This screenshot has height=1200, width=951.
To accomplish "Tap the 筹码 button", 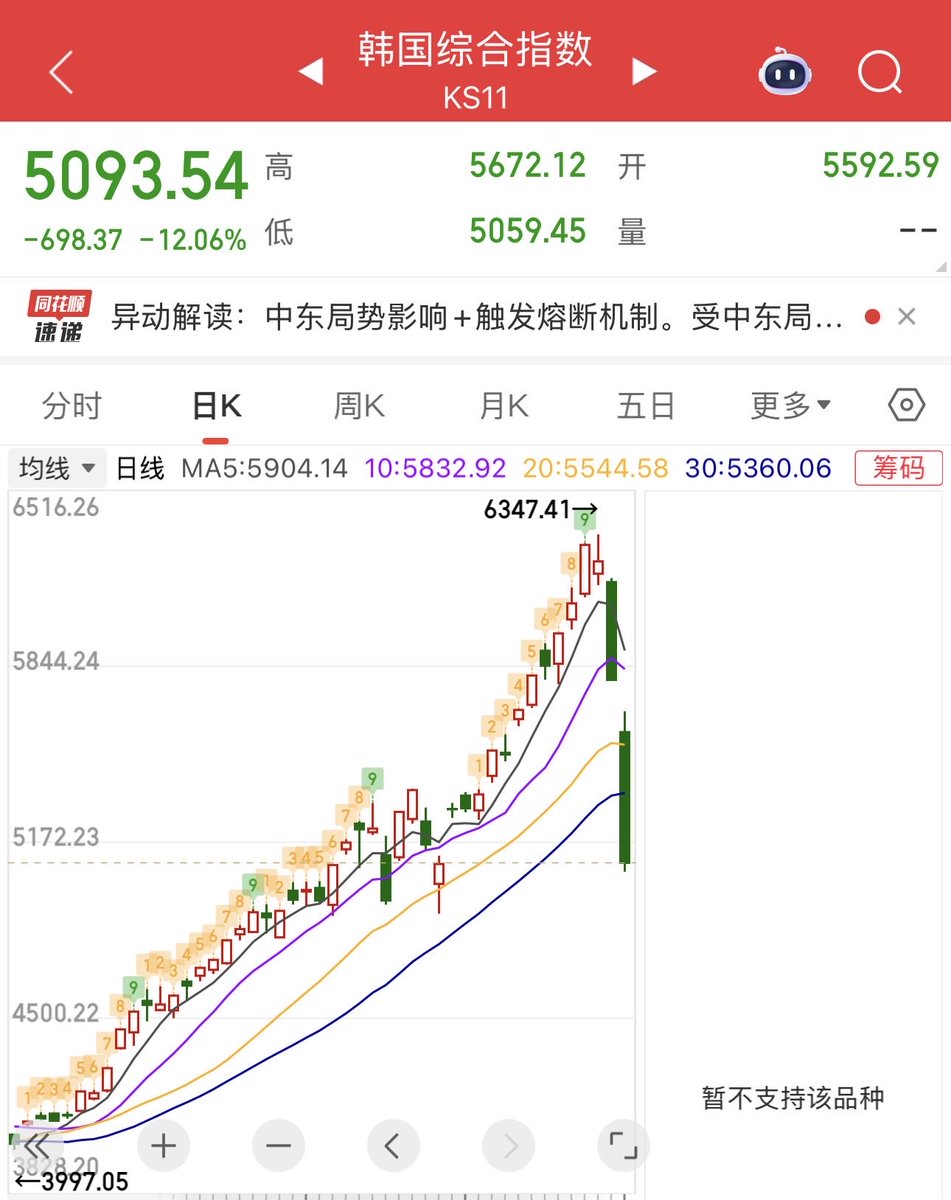I will point(897,467).
